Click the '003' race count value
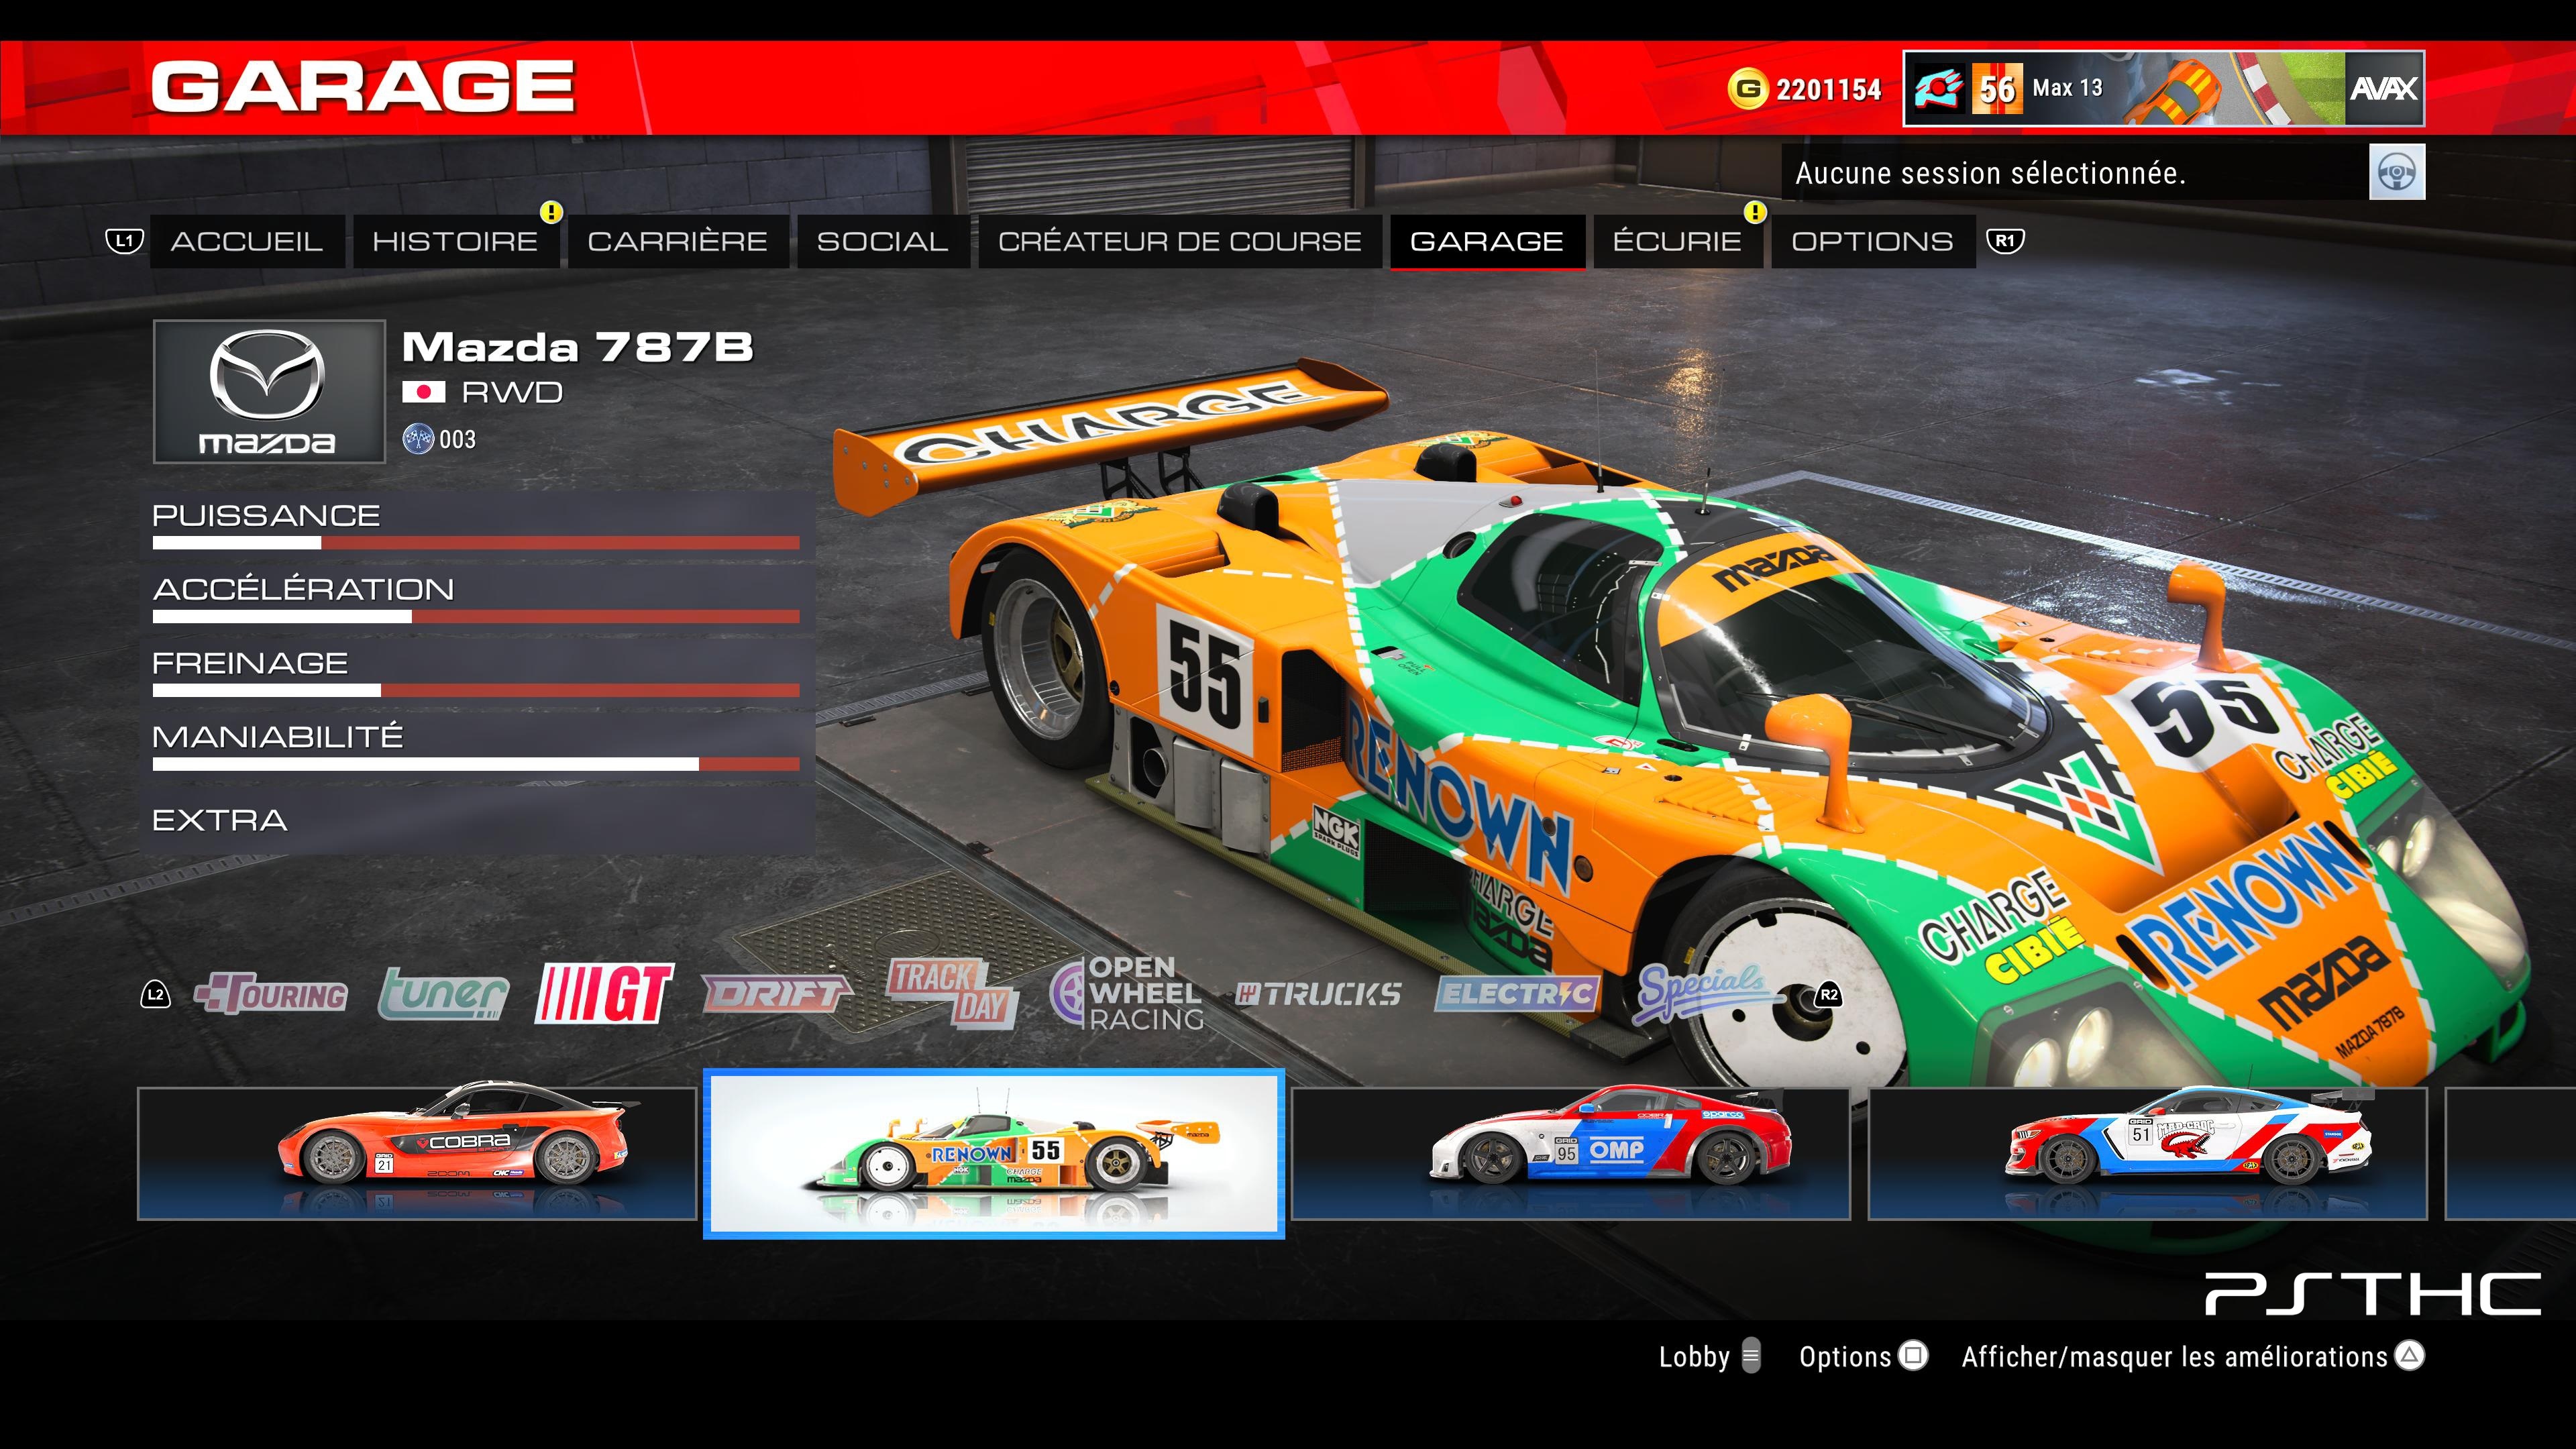The width and height of the screenshot is (2576, 1449). coord(457,440)
